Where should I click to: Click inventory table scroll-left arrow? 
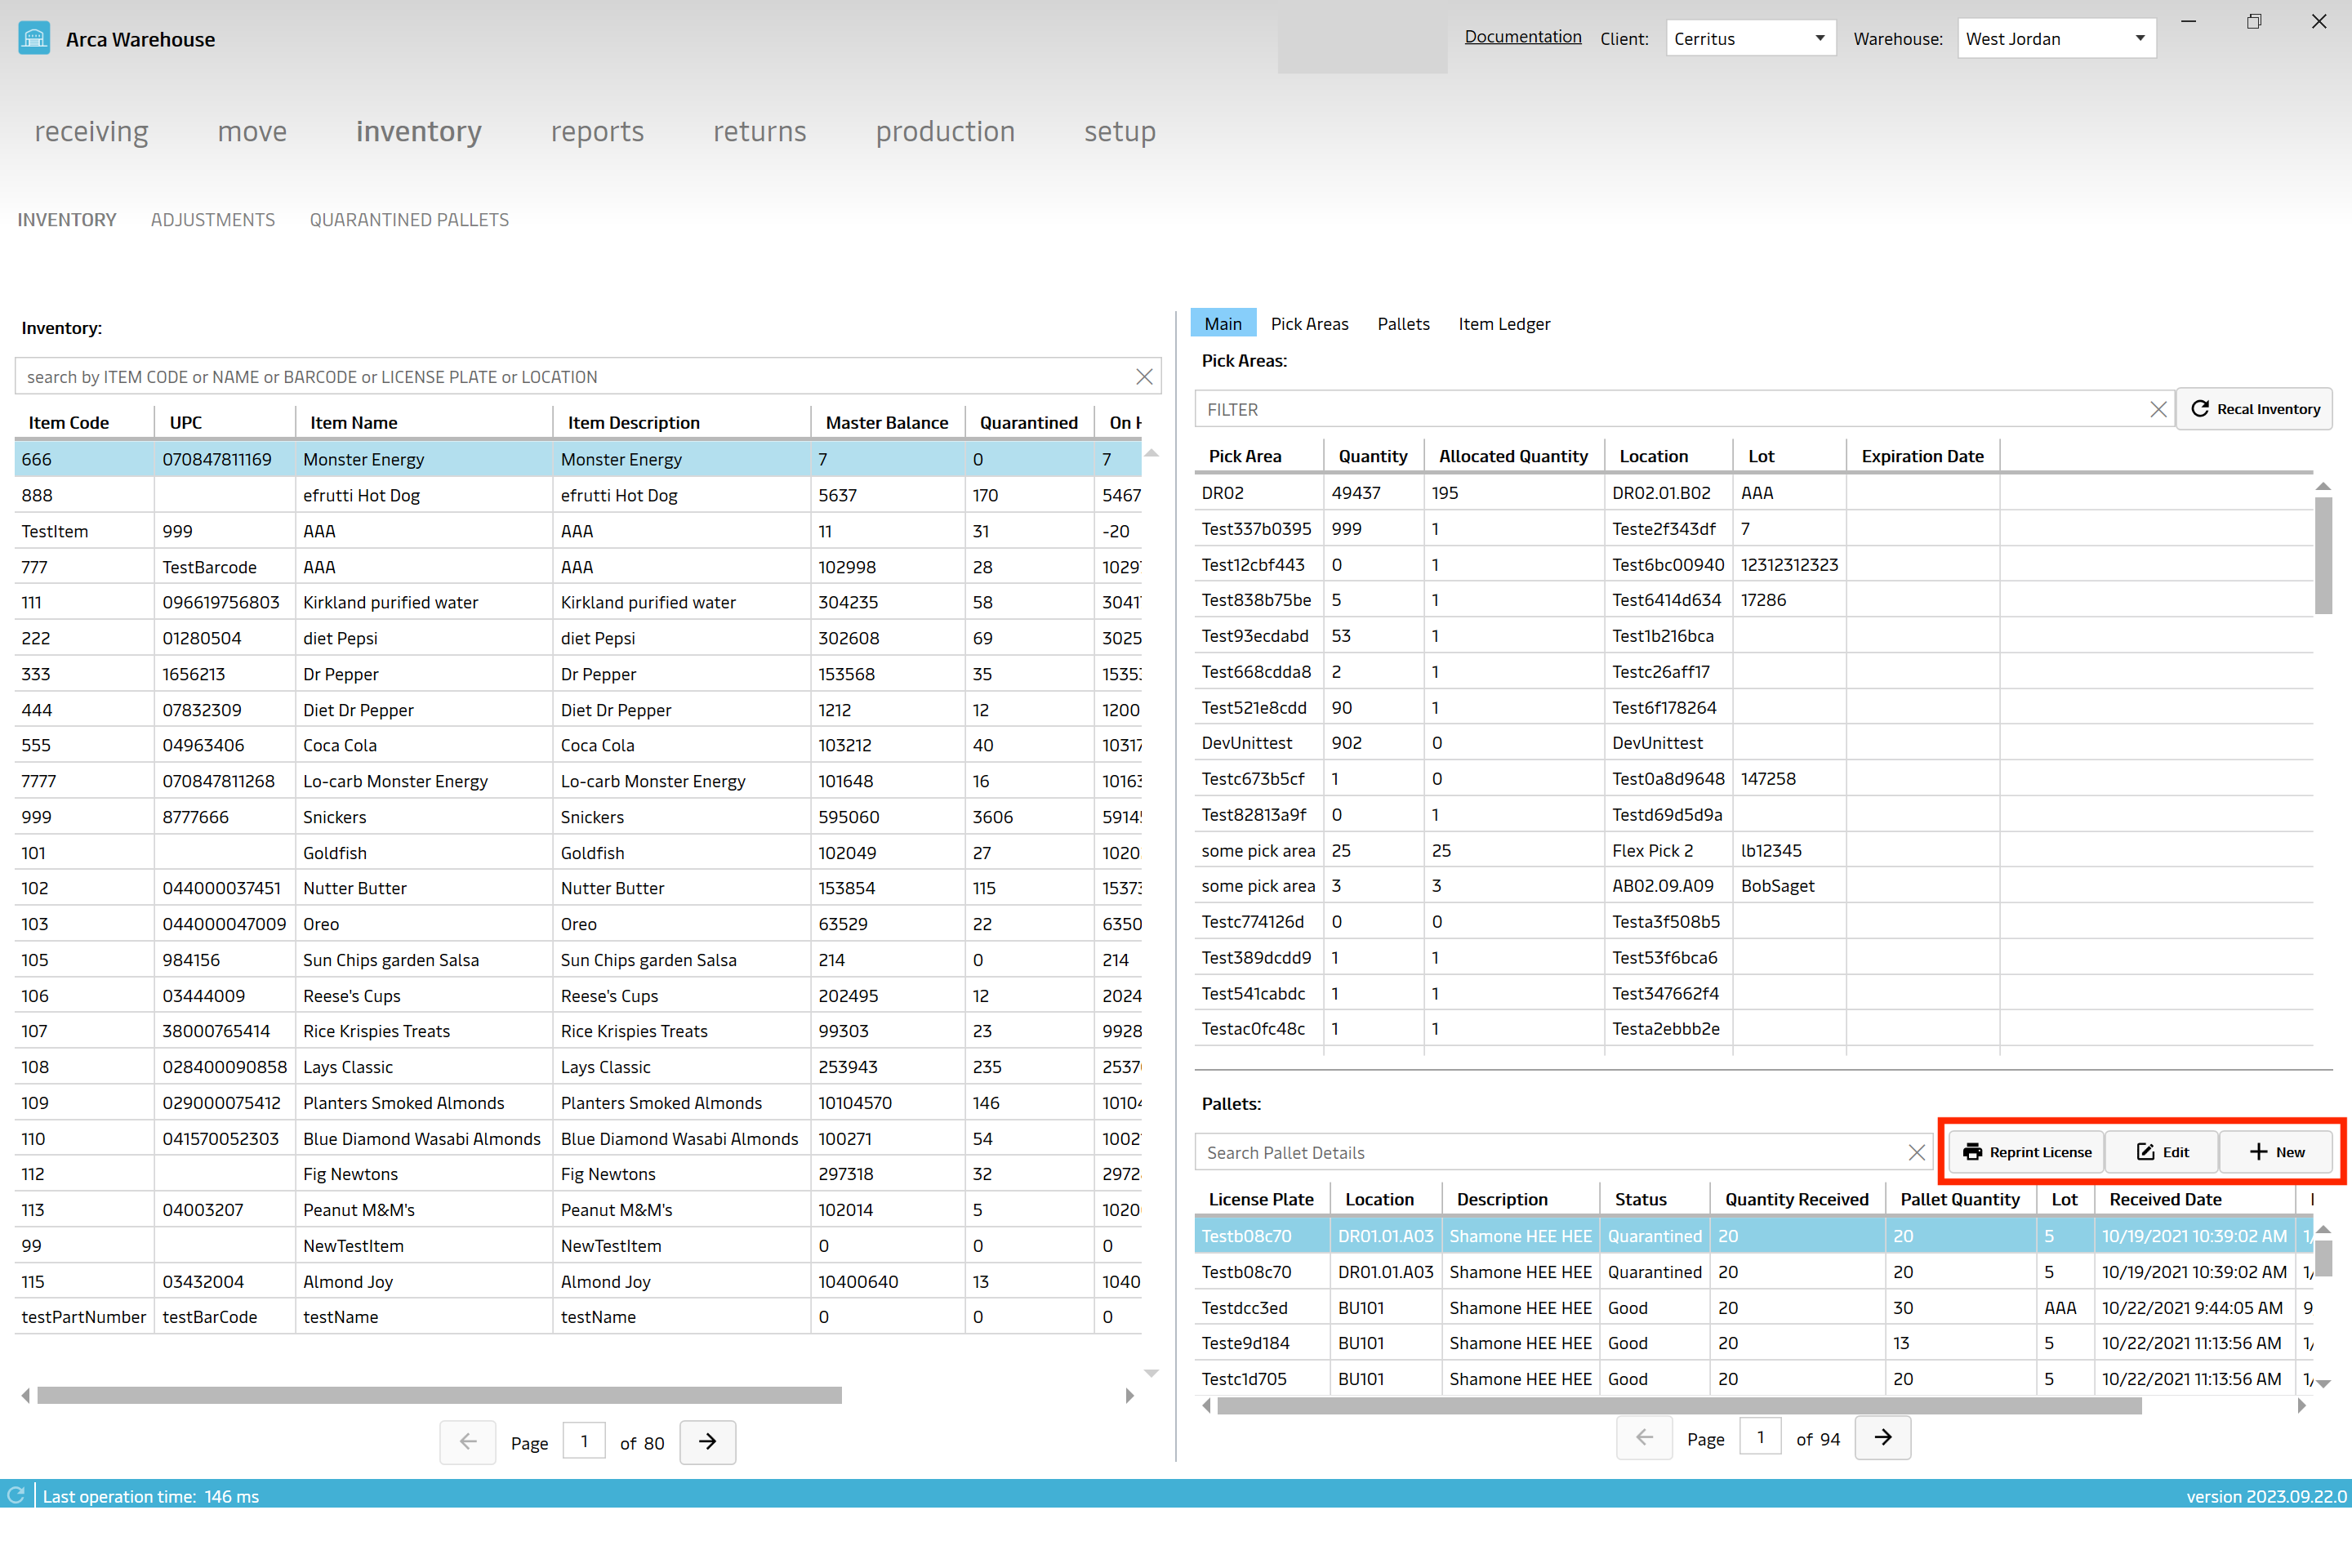pos(25,1395)
